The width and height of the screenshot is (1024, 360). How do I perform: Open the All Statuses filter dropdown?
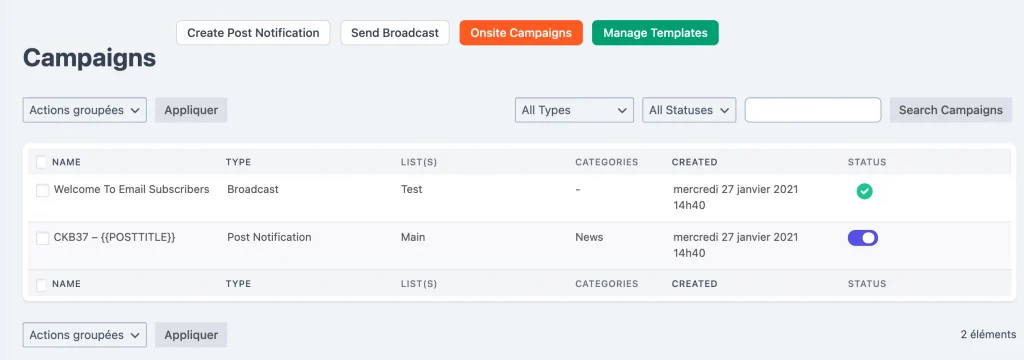click(x=689, y=110)
